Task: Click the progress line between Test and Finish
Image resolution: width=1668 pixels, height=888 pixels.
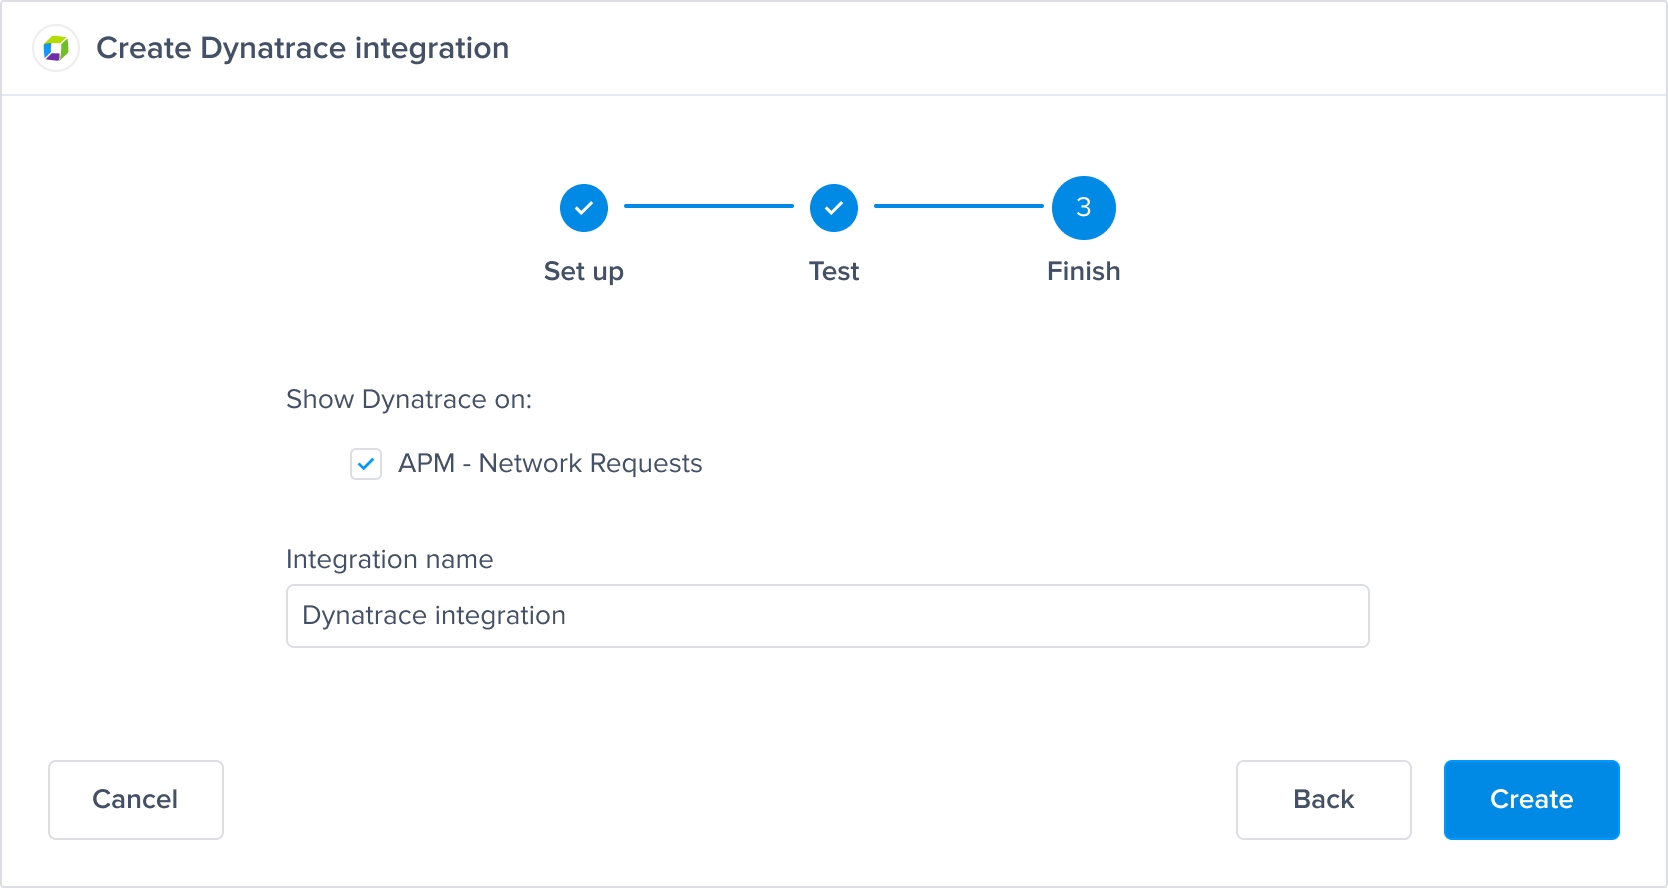Action: coord(958,206)
